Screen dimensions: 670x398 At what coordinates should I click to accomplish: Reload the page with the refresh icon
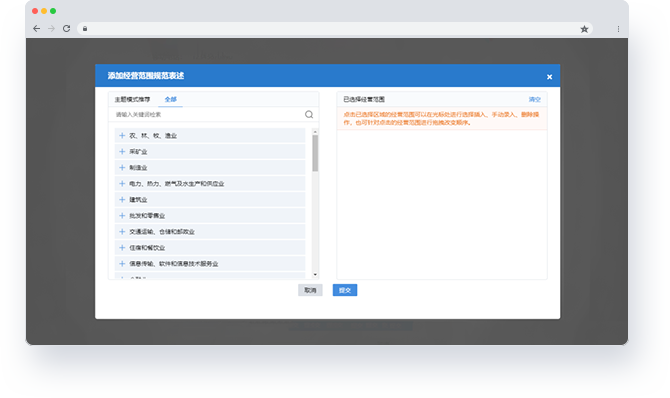[x=67, y=29]
